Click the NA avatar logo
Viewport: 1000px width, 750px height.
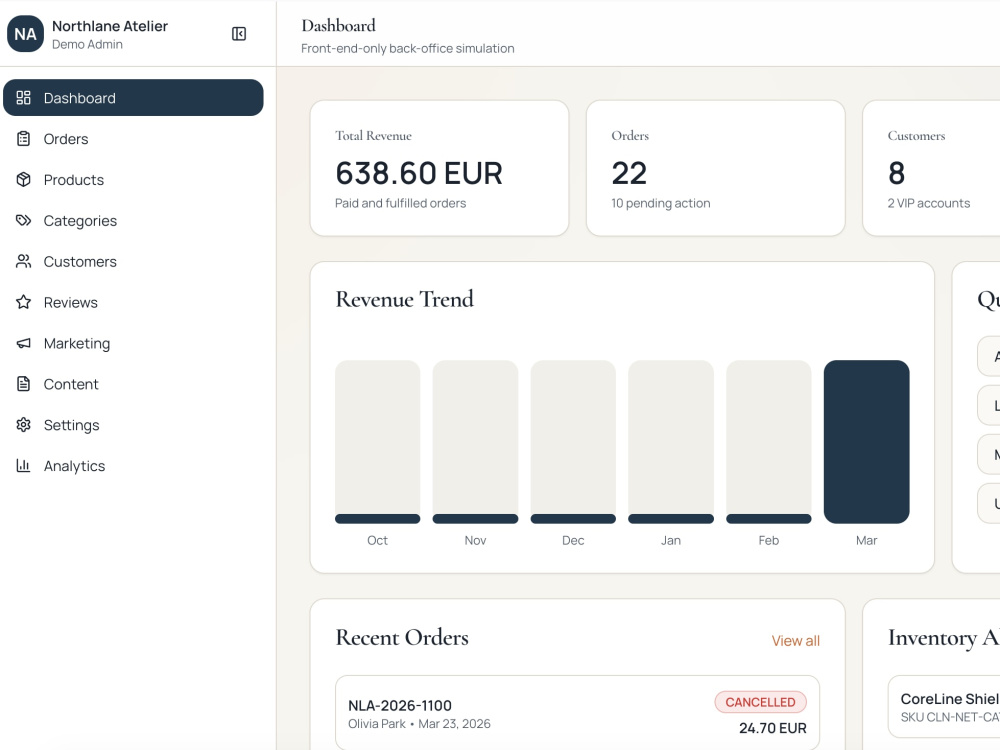pos(26,34)
